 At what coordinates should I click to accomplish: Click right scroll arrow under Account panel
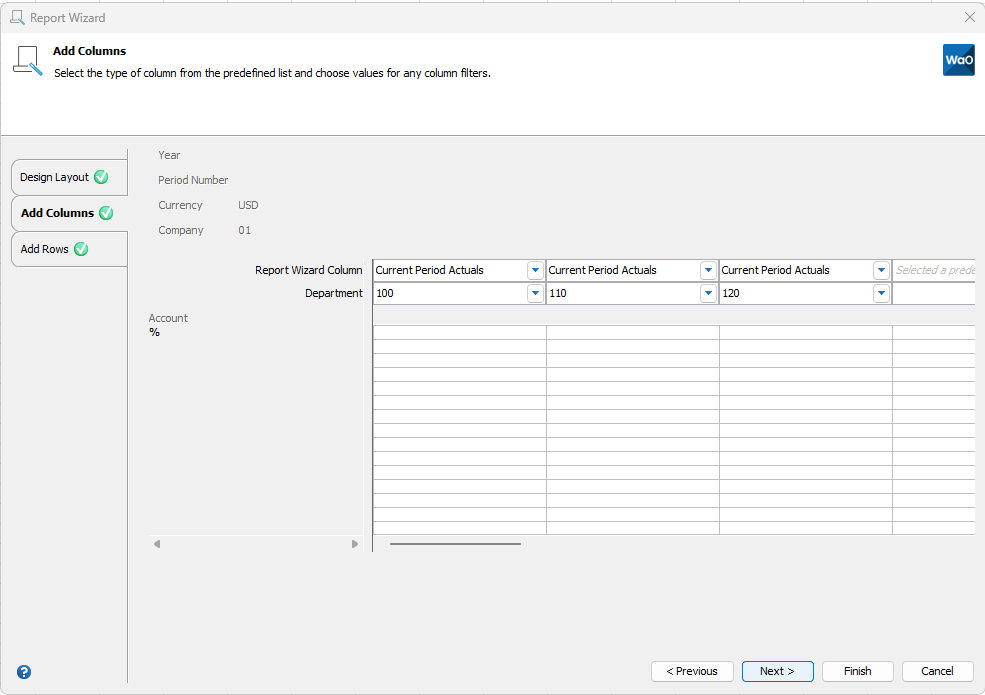pos(355,544)
